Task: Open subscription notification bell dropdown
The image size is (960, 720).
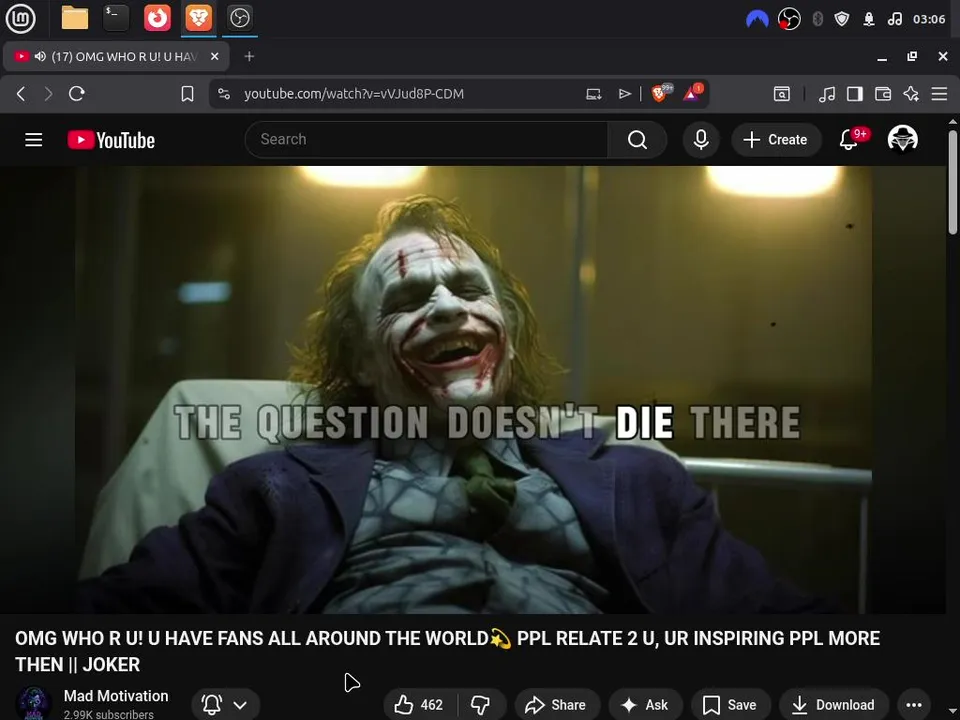Action: [x=225, y=705]
